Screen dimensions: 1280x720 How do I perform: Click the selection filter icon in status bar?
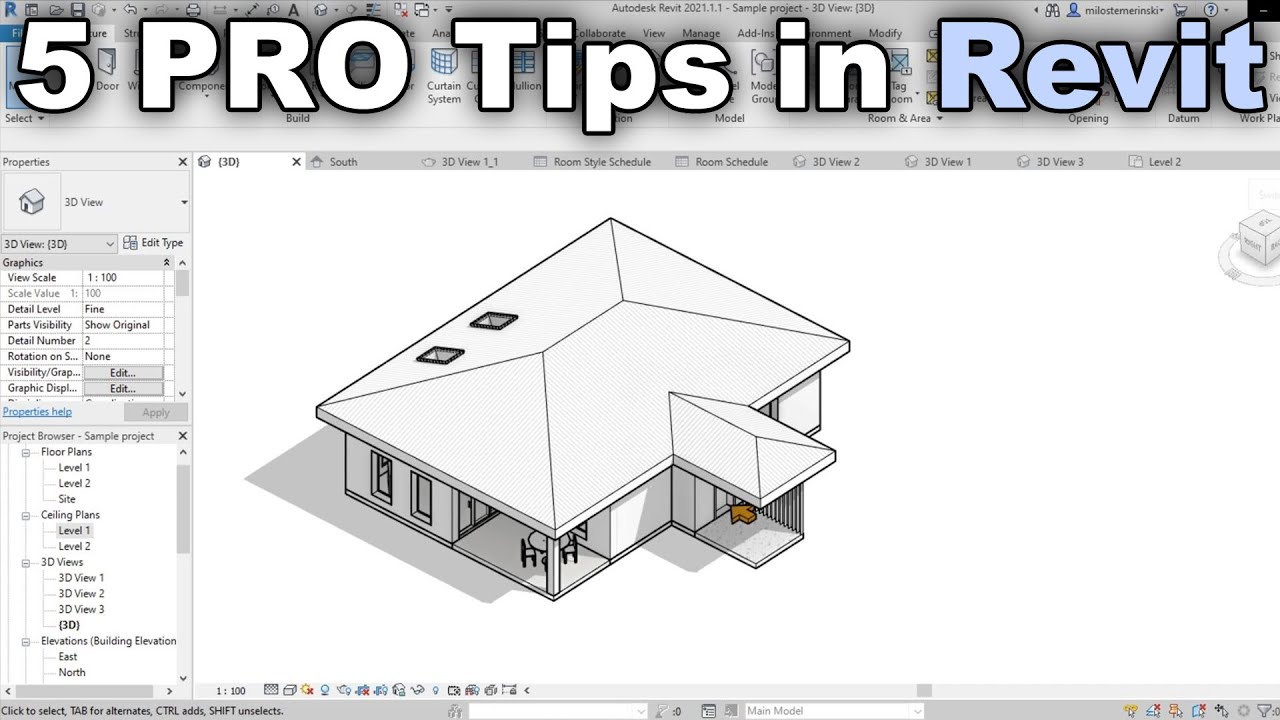[1264, 710]
